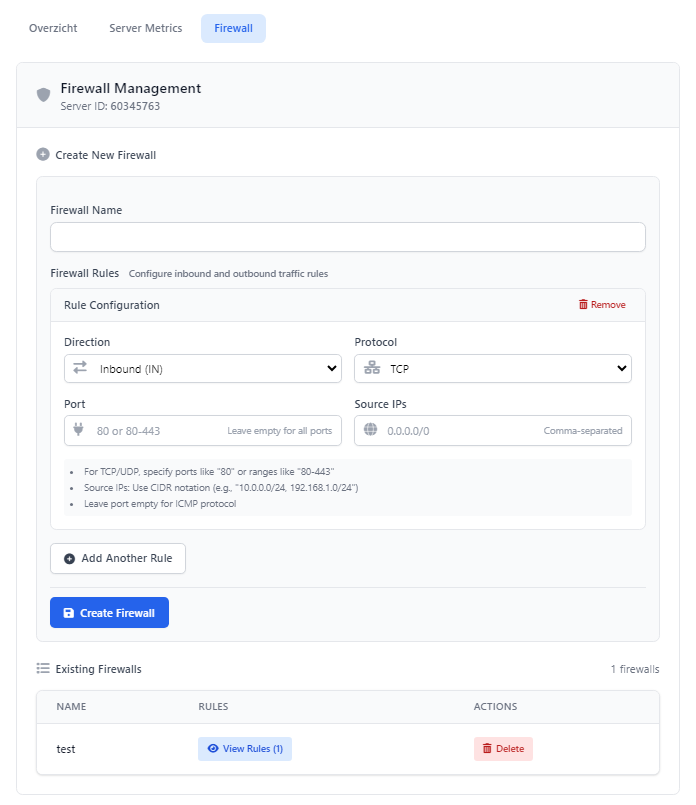Click the Create Firewall button
Screen dimensions: 696x805
(109, 612)
